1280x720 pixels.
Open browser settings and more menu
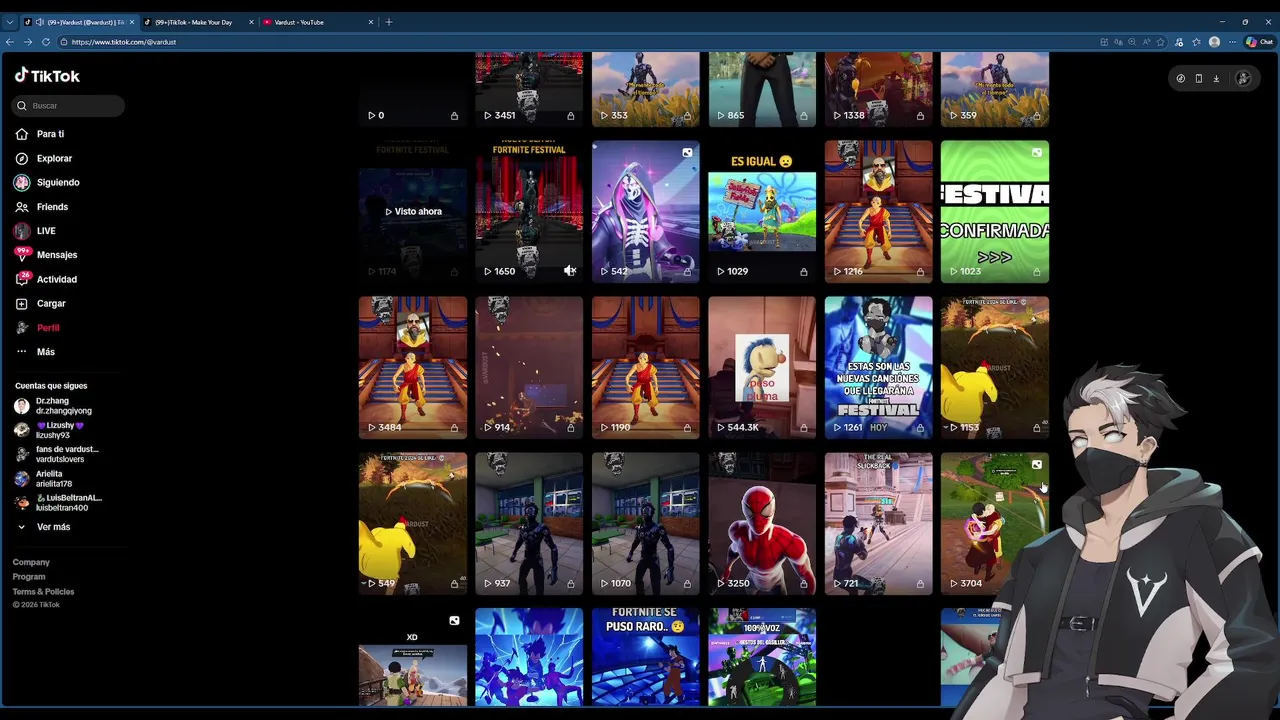(1231, 42)
